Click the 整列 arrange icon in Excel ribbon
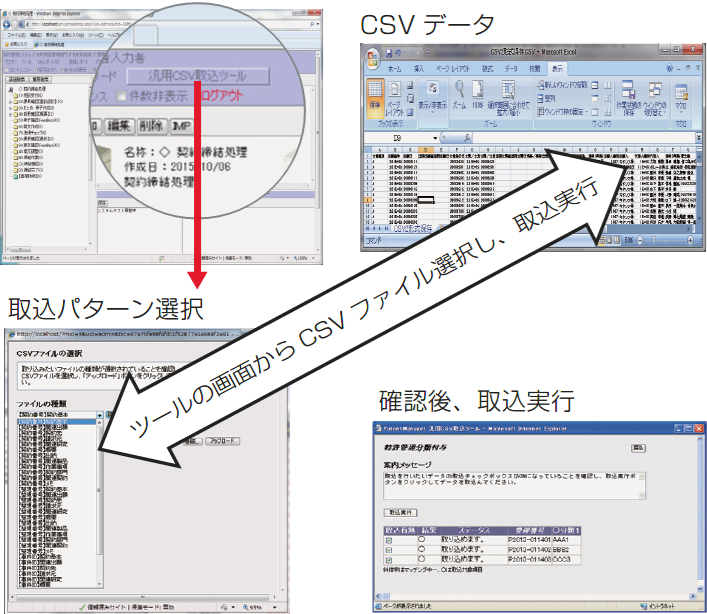 (546, 98)
